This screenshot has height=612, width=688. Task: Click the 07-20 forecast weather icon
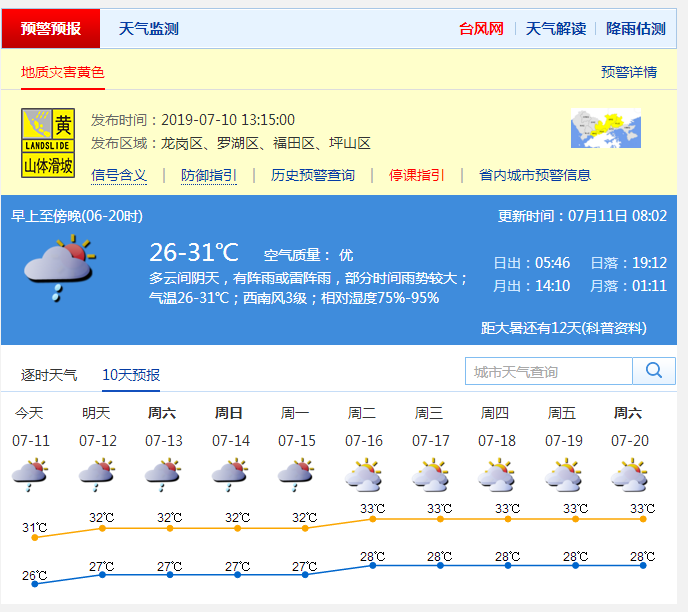630,475
